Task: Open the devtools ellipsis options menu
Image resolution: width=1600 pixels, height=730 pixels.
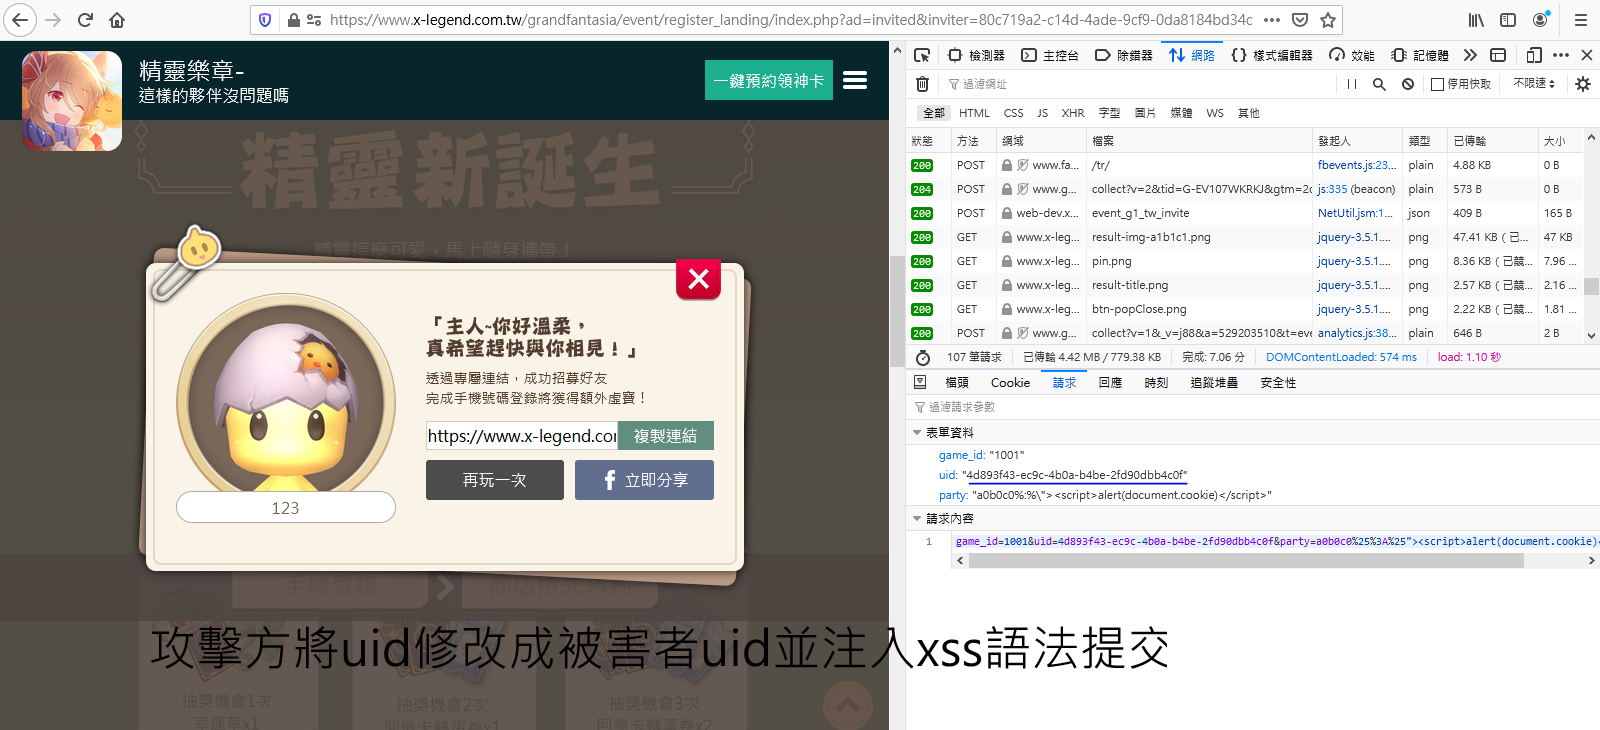Action: tap(1561, 55)
